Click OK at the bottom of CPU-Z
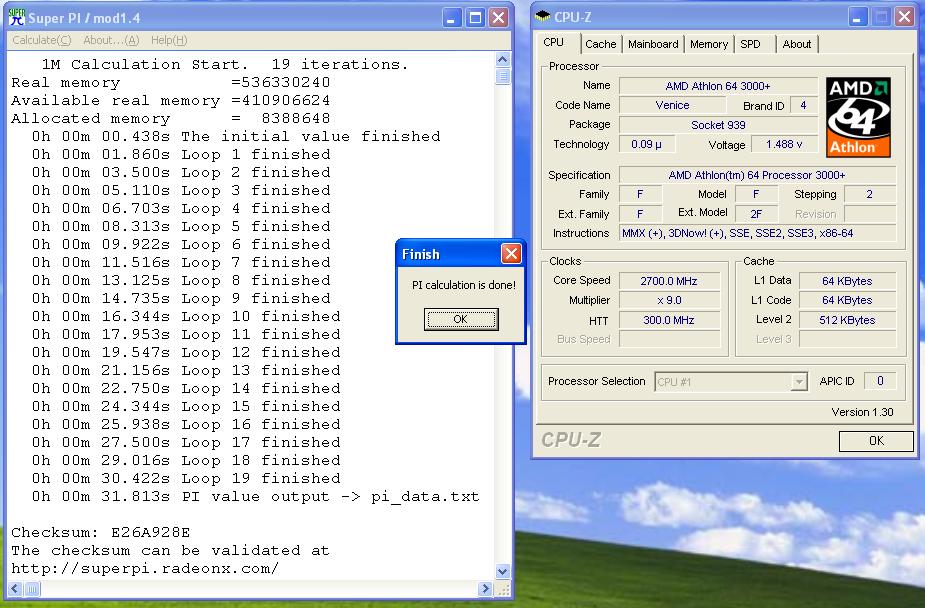This screenshot has height=608, width=925. coord(876,441)
